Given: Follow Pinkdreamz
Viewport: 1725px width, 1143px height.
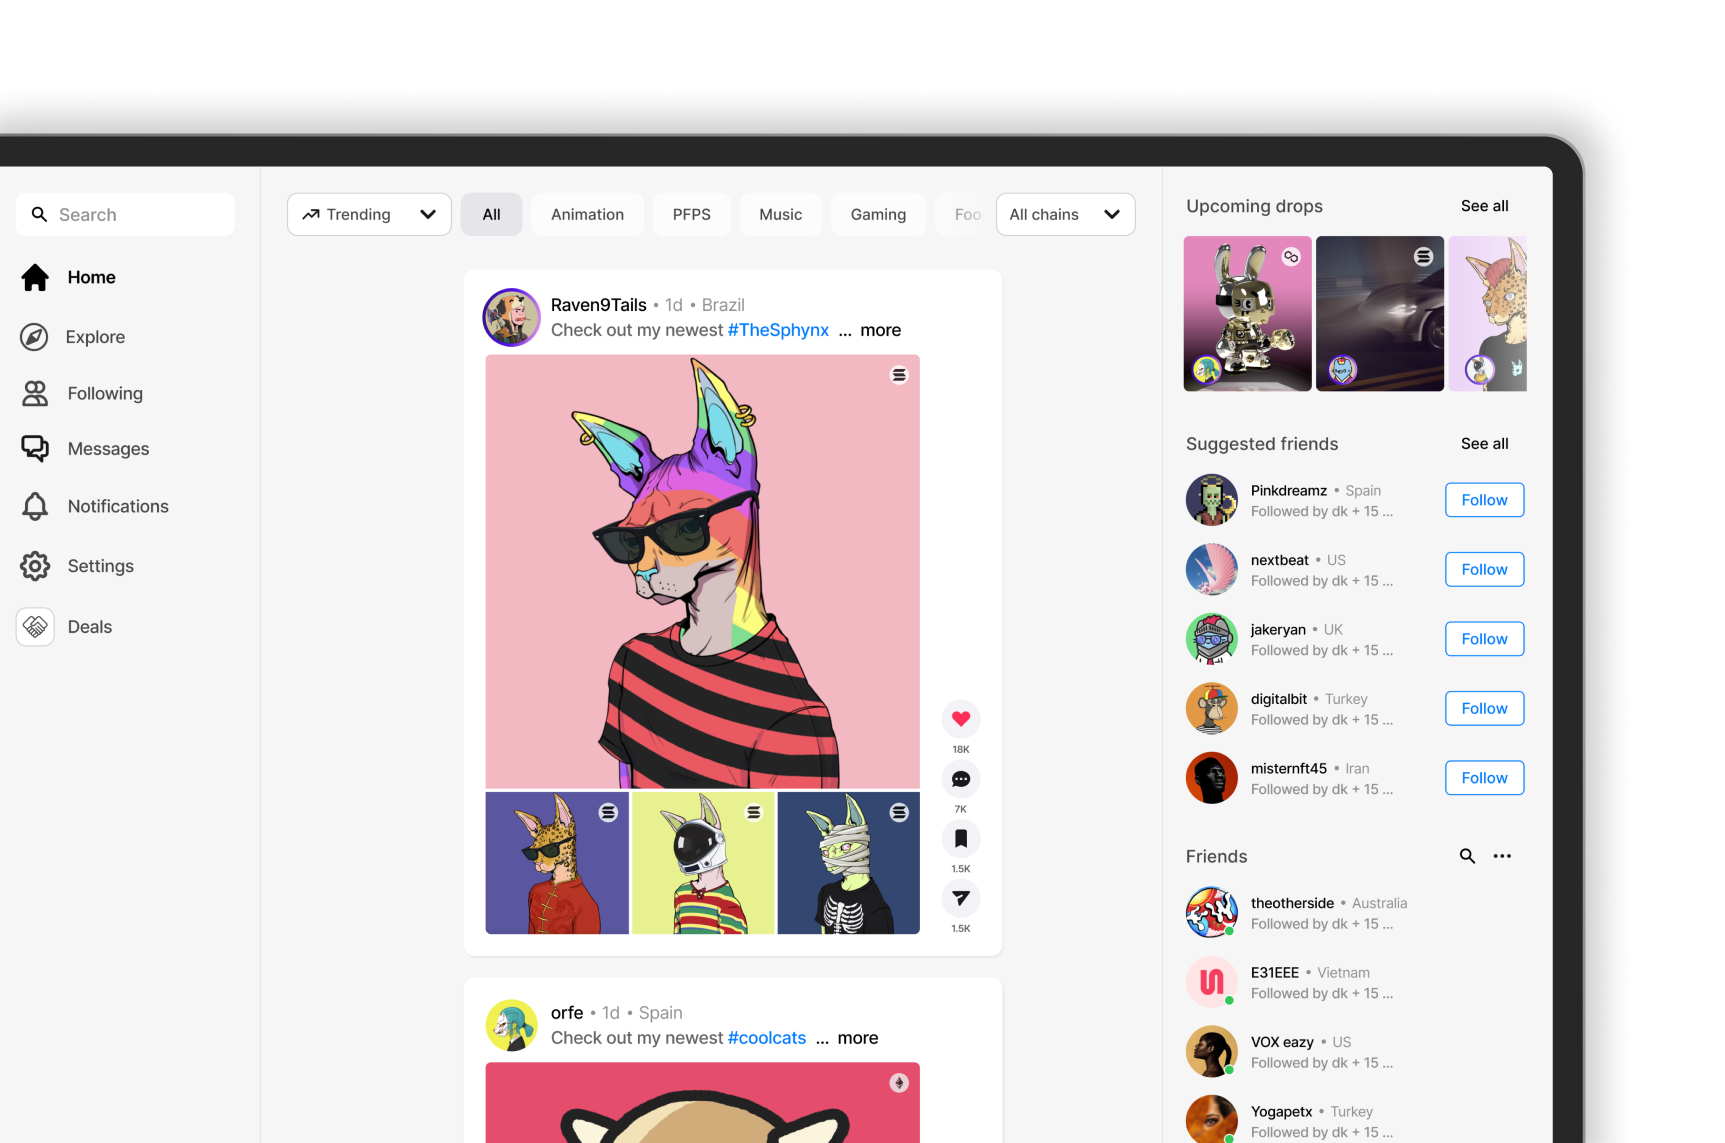Looking at the screenshot, I should 1484,500.
